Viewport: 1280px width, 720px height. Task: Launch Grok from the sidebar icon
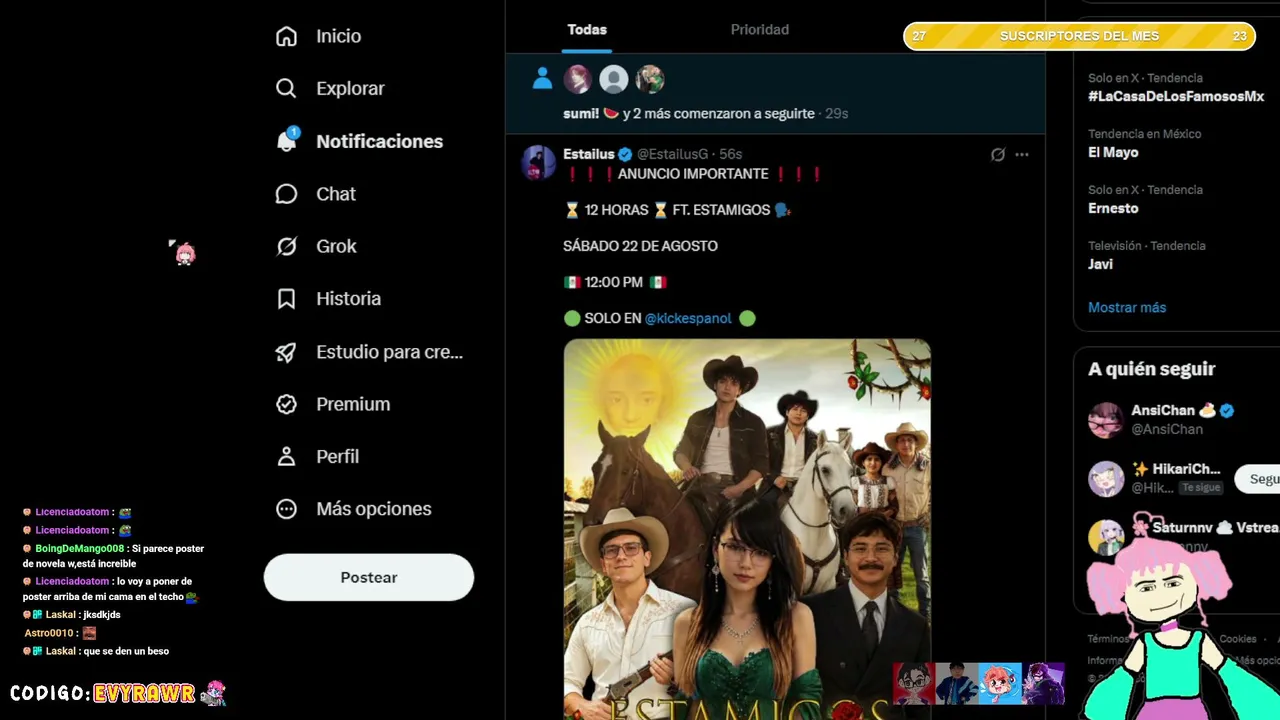click(x=287, y=246)
